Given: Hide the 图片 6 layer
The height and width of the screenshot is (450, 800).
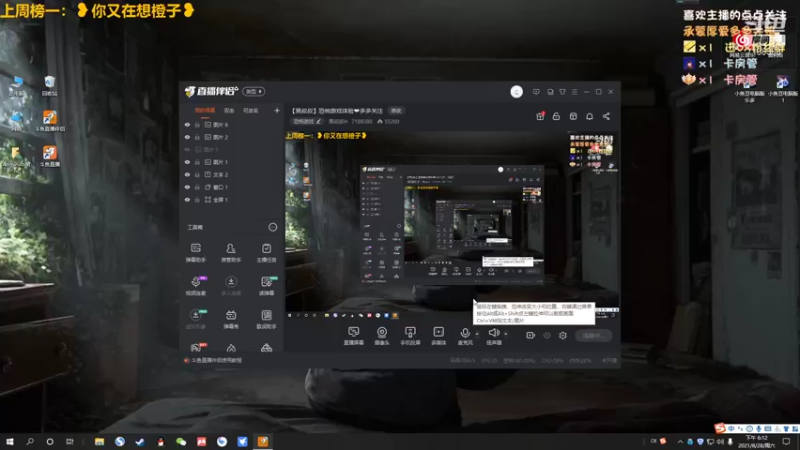Looking at the screenshot, I should pos(187,124).
